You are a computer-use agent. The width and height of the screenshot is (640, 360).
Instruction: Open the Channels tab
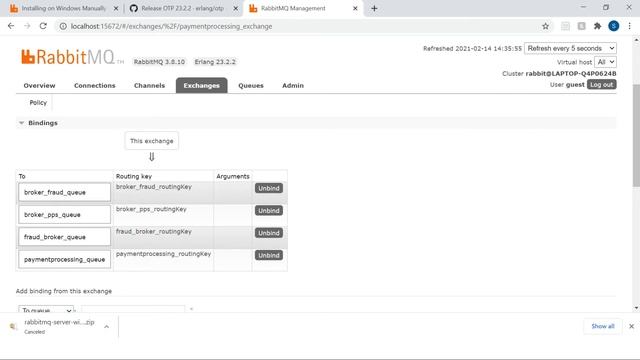coord(149,85)
